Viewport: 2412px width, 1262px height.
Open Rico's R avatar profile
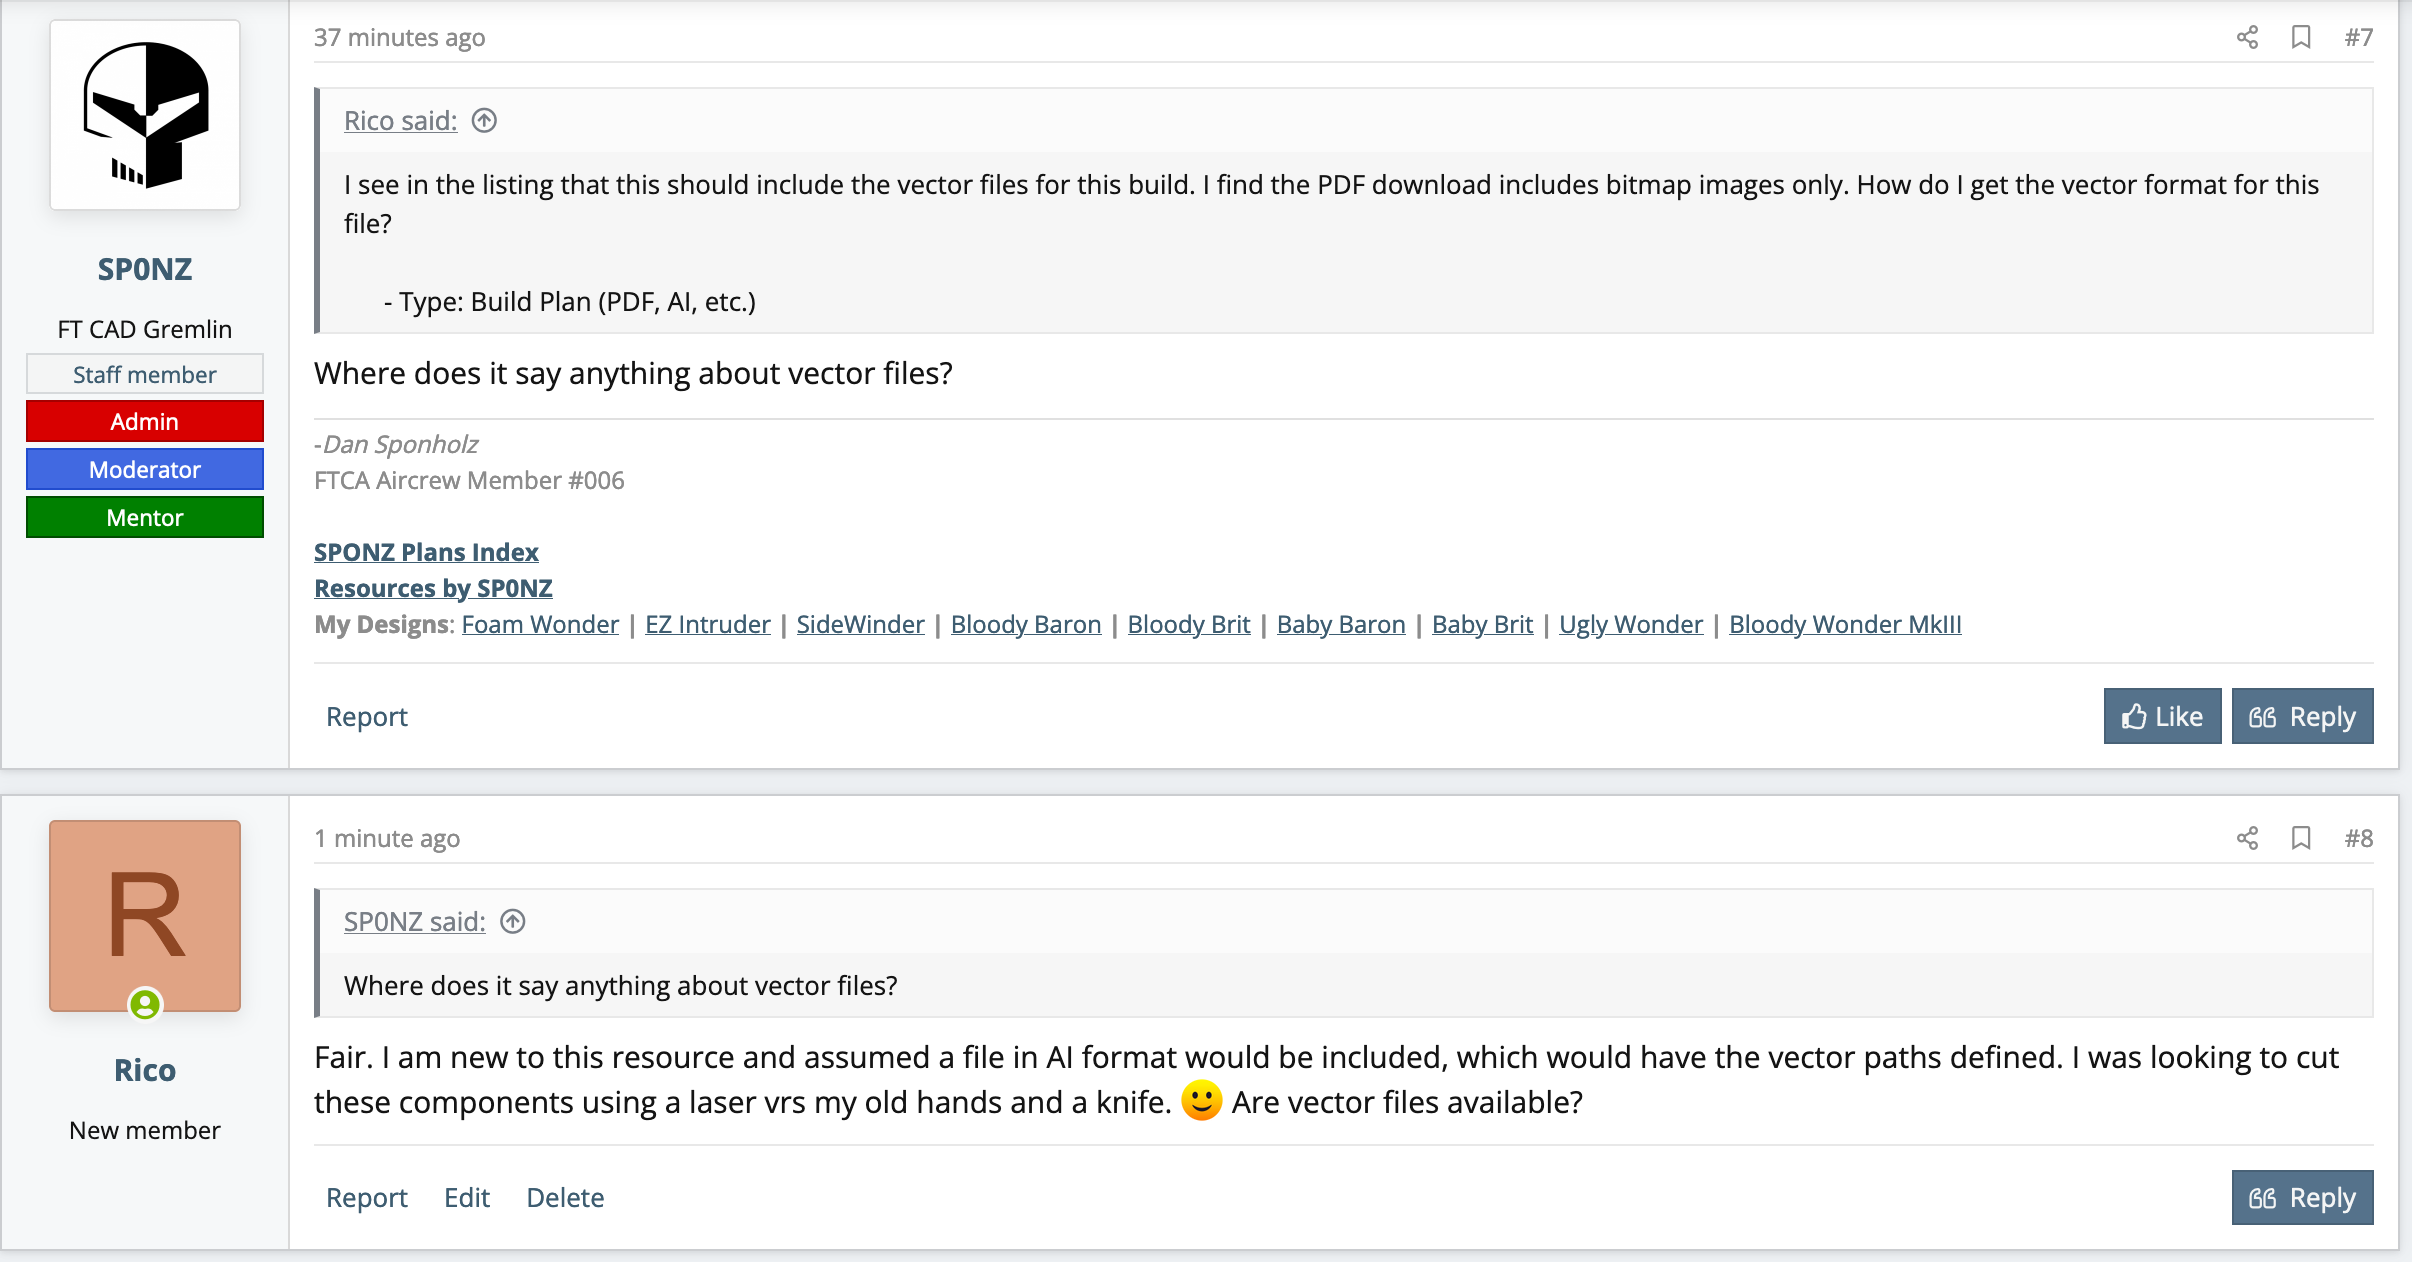(145, 916)
